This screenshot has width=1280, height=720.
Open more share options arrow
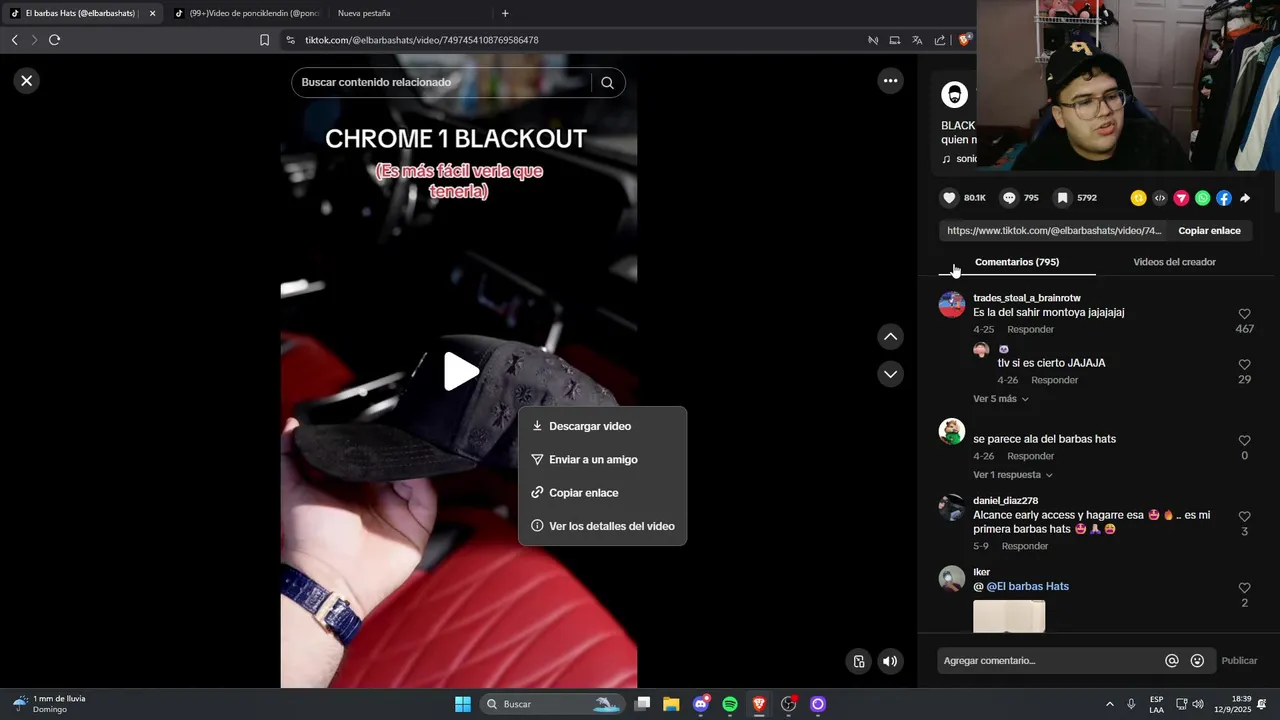1245,198
